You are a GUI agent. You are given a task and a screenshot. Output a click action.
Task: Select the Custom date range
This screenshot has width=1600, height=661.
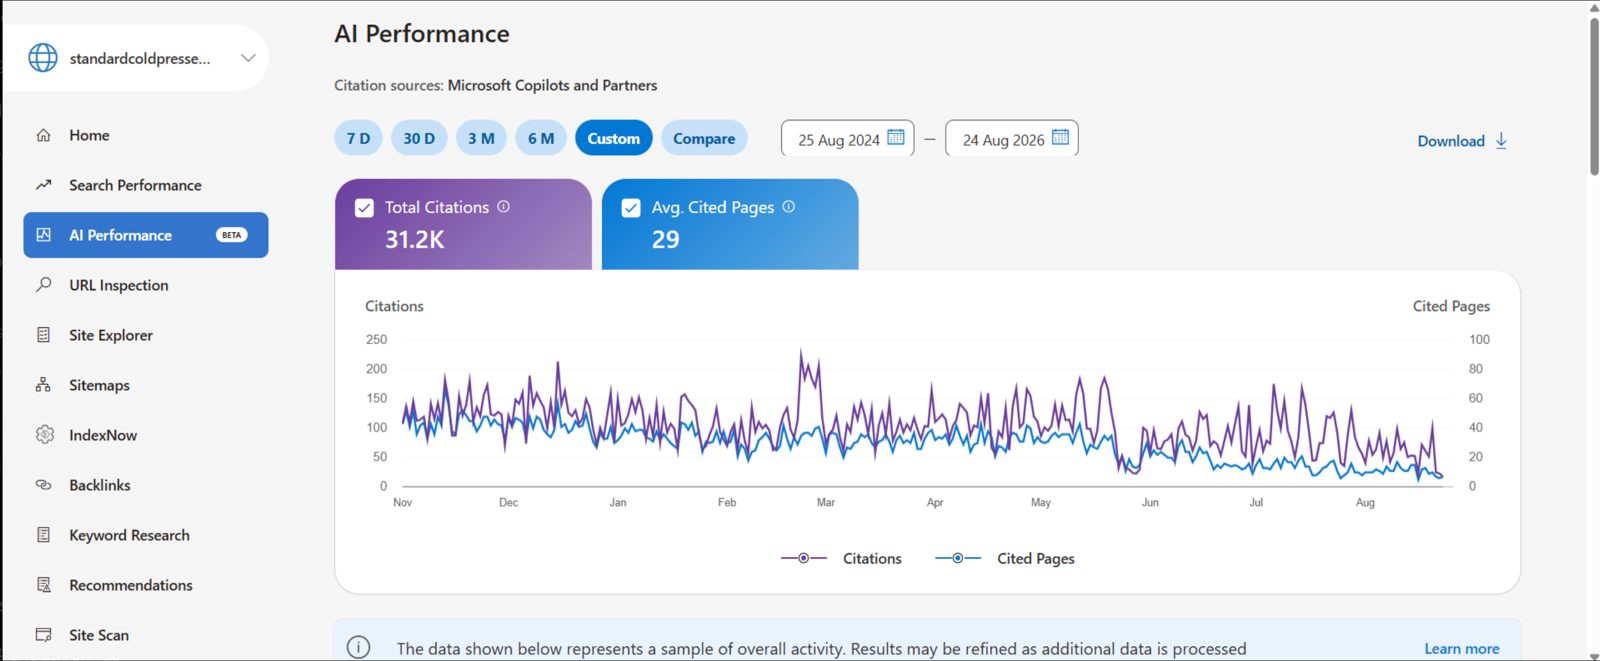point(614,138)
